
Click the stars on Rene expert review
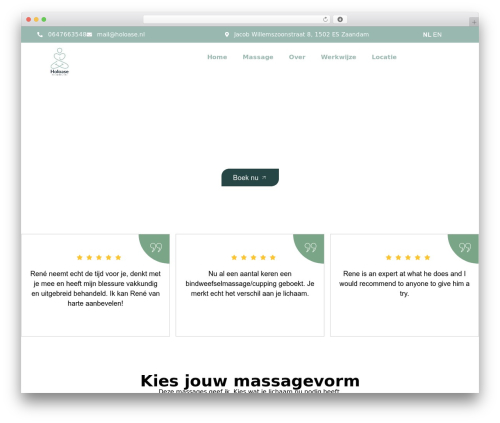point(408,257)
